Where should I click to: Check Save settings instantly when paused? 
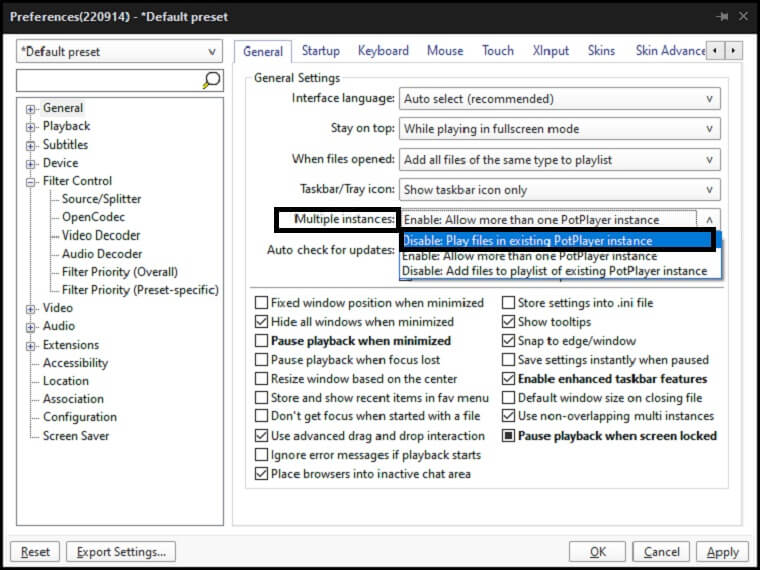pyautogui.click(x=508, y=360)
